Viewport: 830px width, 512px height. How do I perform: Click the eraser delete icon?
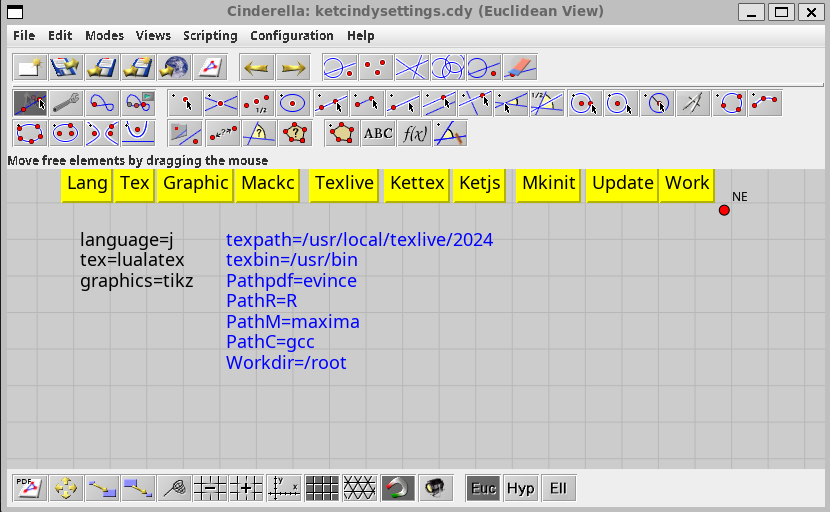(520, 67)
